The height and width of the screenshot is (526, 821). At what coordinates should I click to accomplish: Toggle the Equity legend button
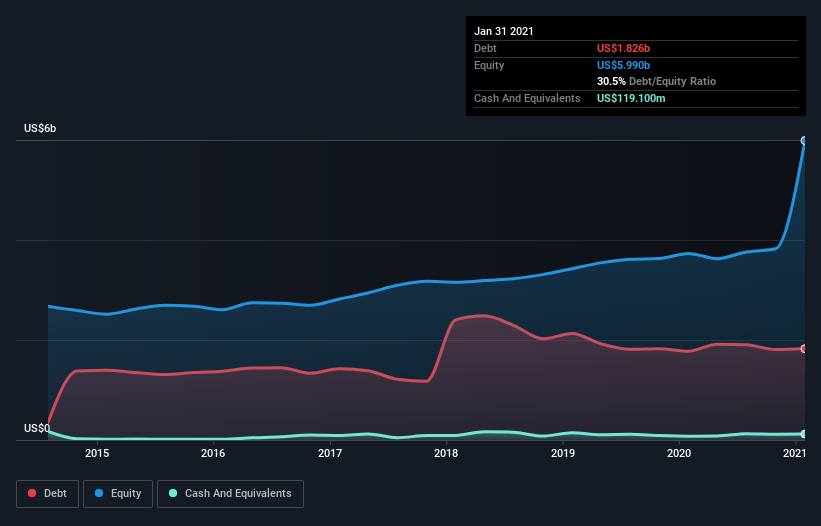coord(118,494)
